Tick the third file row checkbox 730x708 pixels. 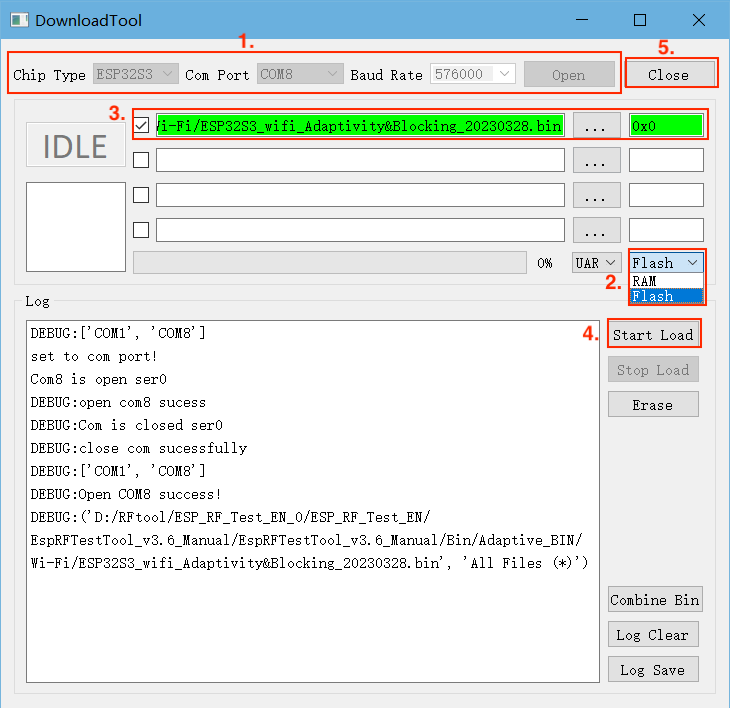pyautogui.click(x=142, y=195)
